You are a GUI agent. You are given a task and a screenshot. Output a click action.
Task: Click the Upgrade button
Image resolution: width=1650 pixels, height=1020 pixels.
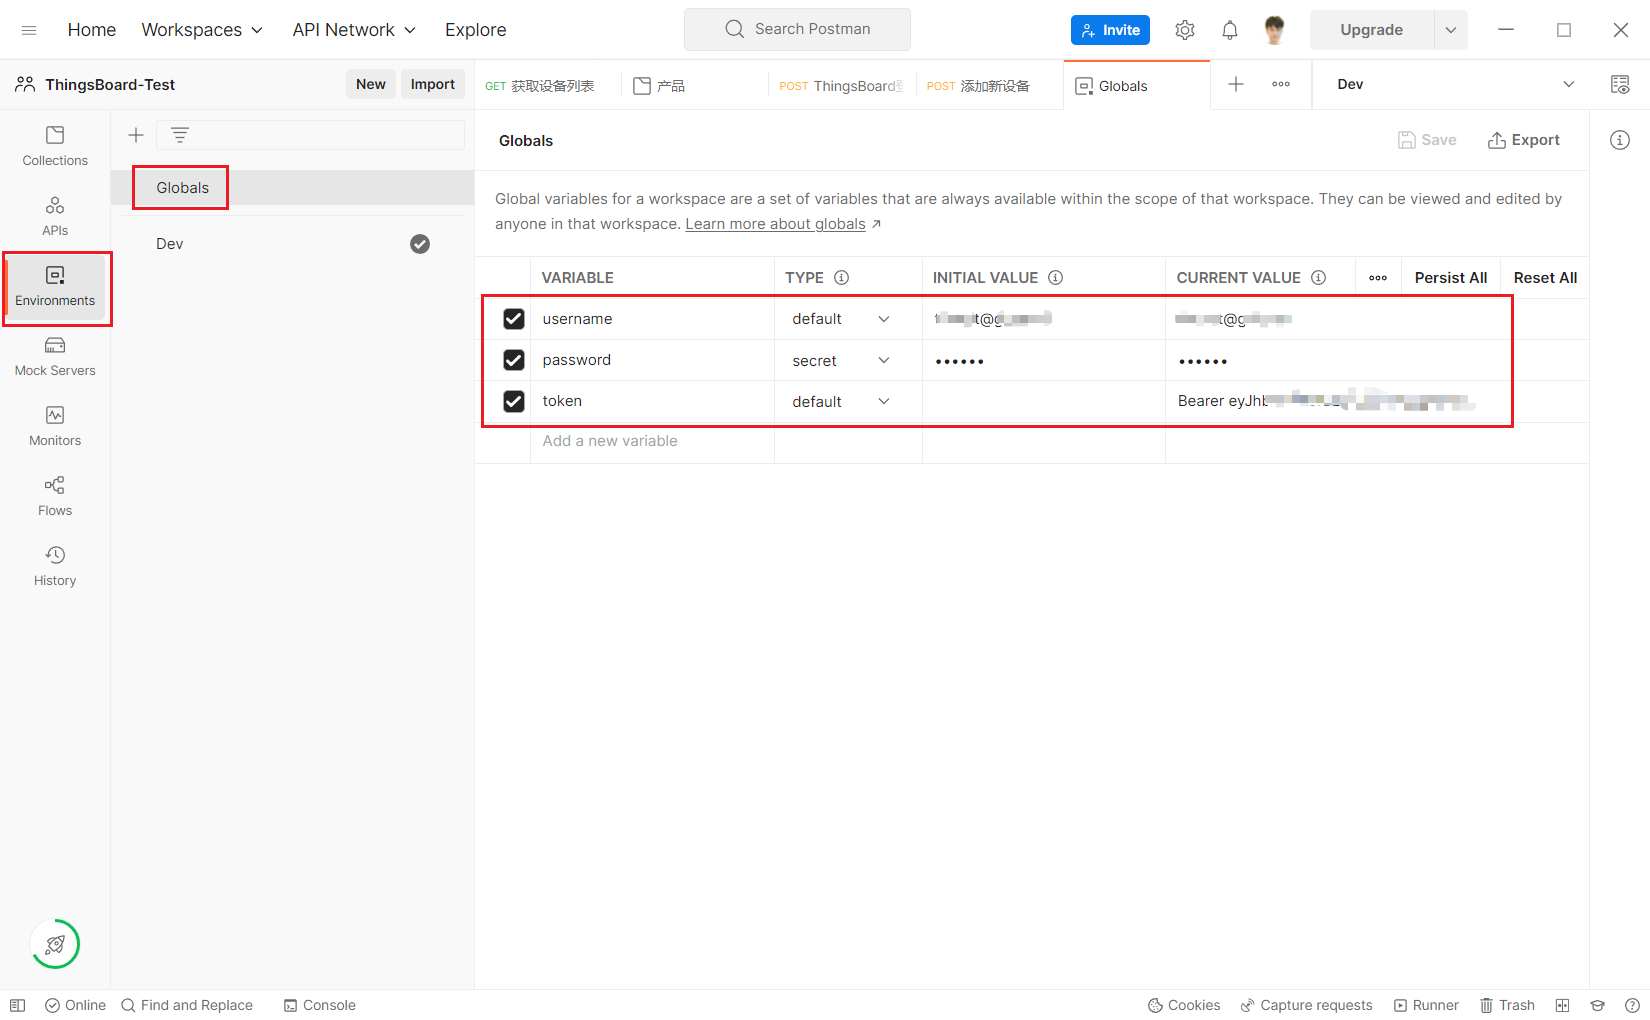[1372, 30]
